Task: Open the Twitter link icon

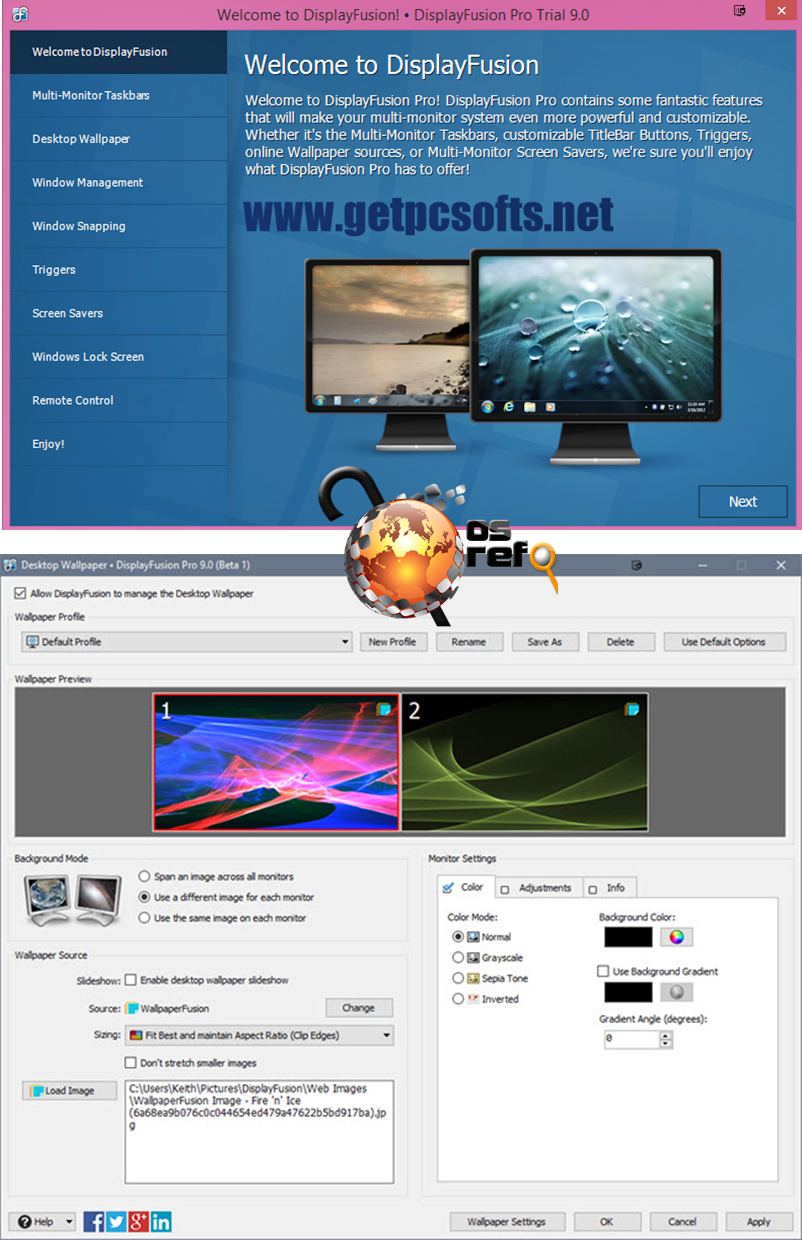Action: (116, 1221)
